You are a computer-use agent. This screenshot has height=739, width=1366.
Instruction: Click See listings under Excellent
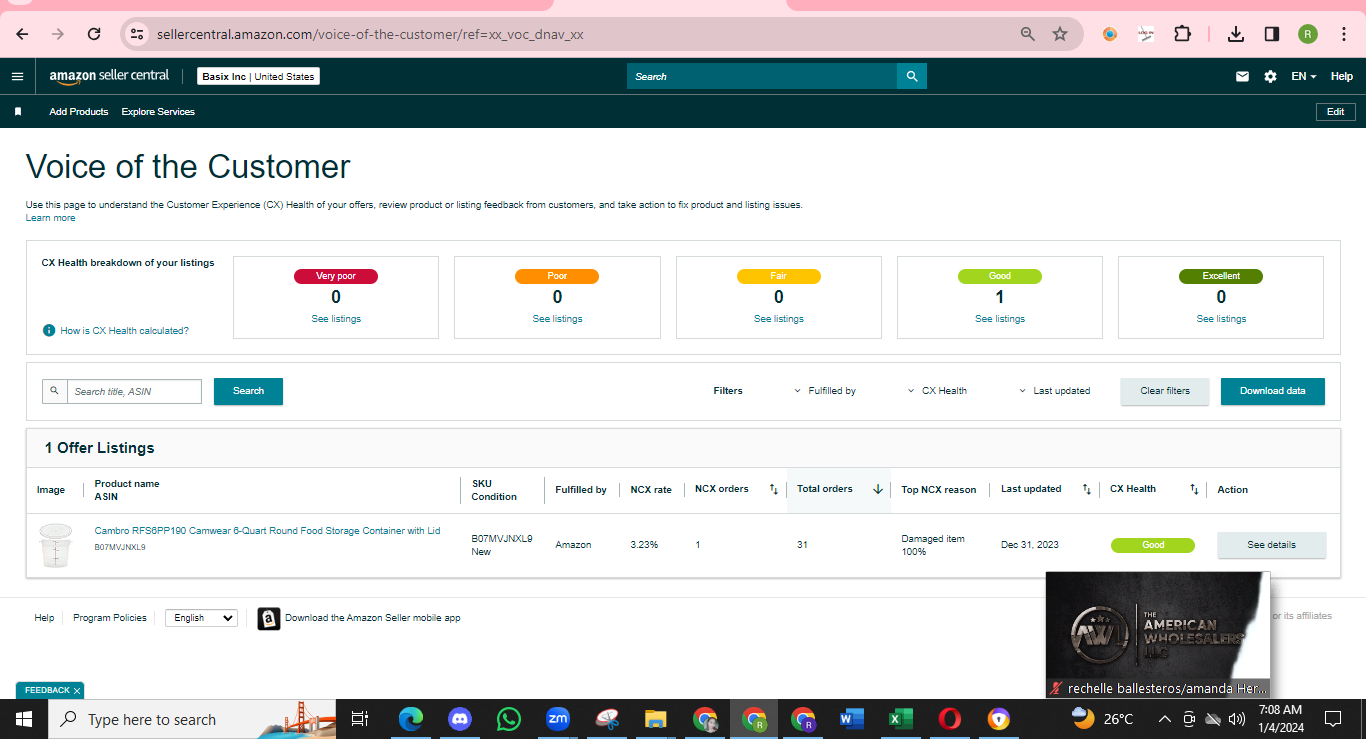(x=1221, y=319)
